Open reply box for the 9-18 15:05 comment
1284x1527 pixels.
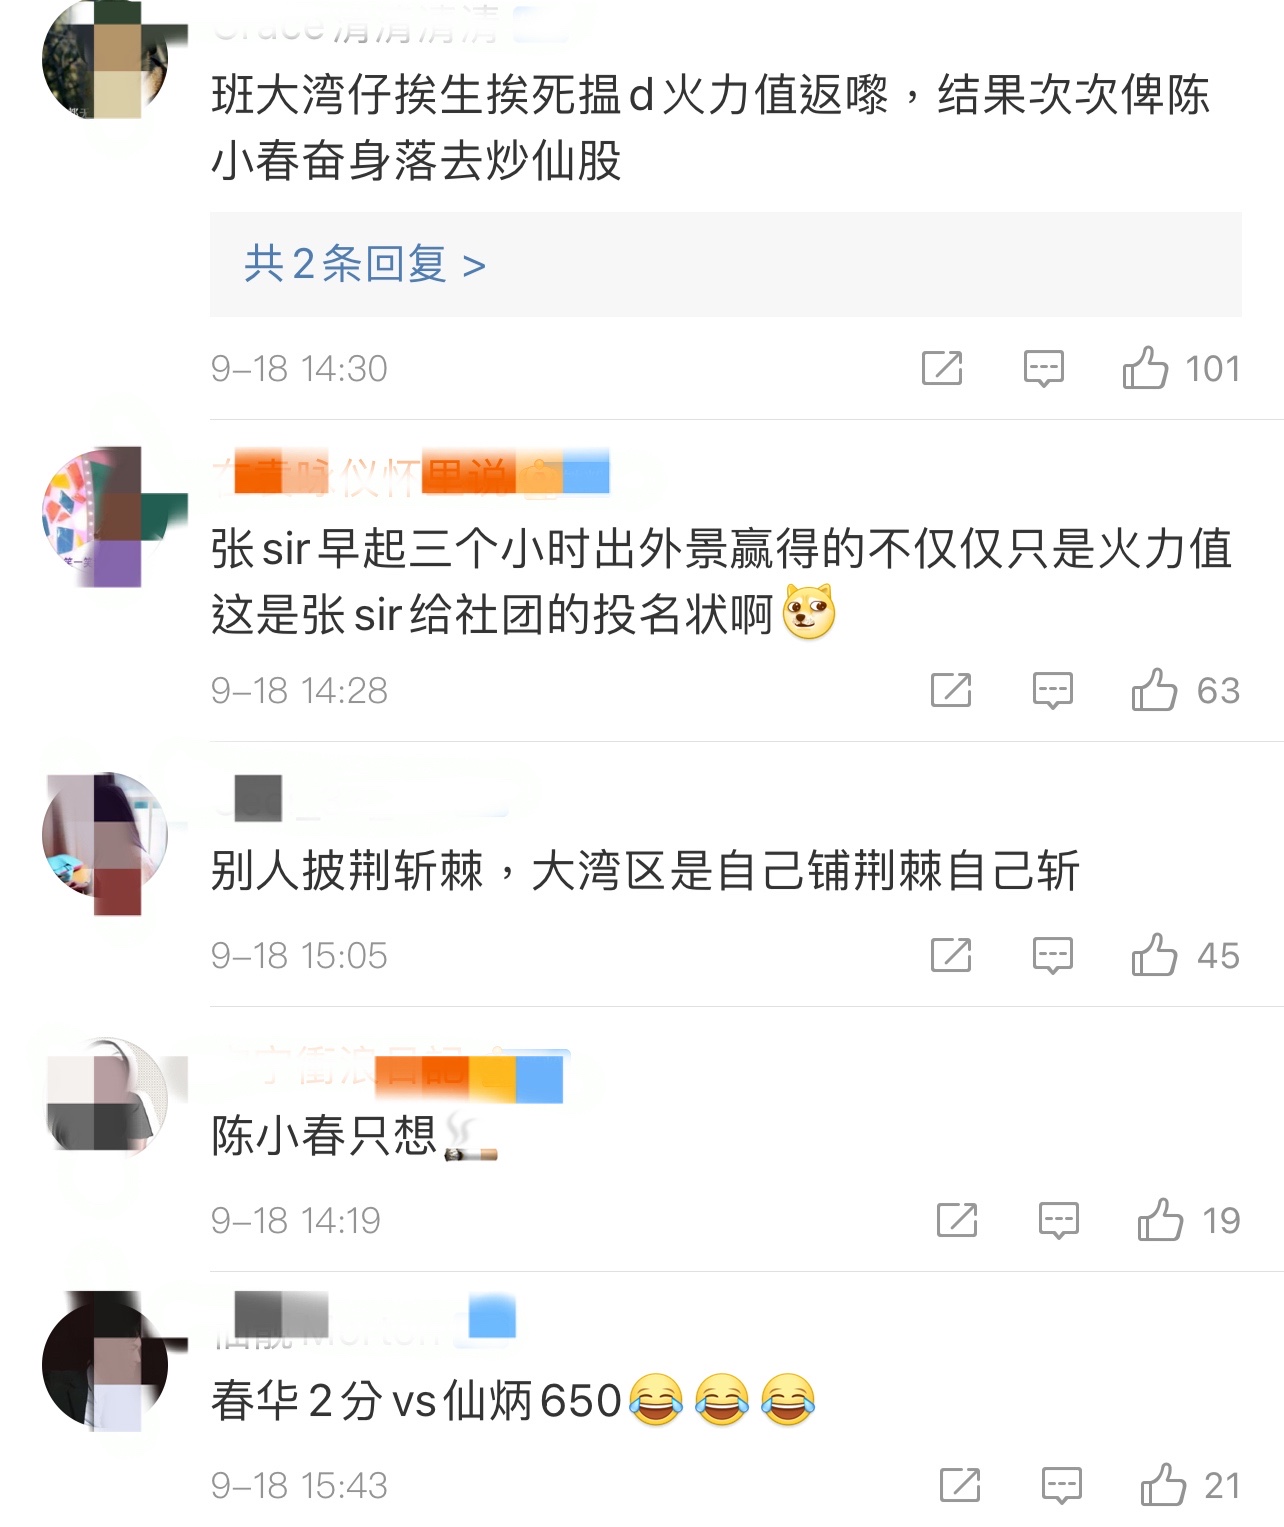coord(1053,955)
